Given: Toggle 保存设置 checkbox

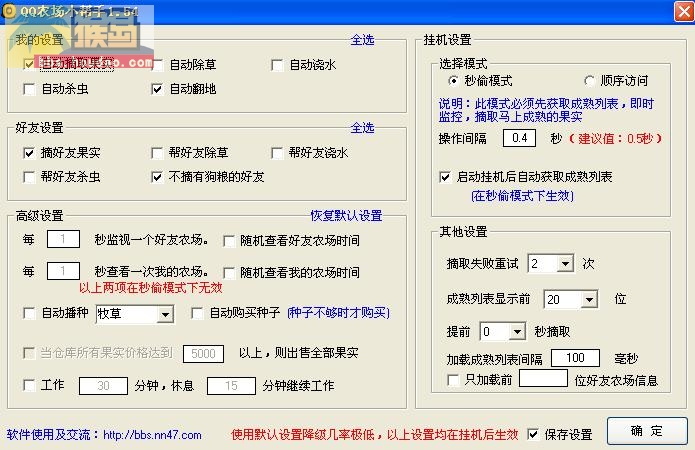Looking at the screenshot, I should (533, 434).
